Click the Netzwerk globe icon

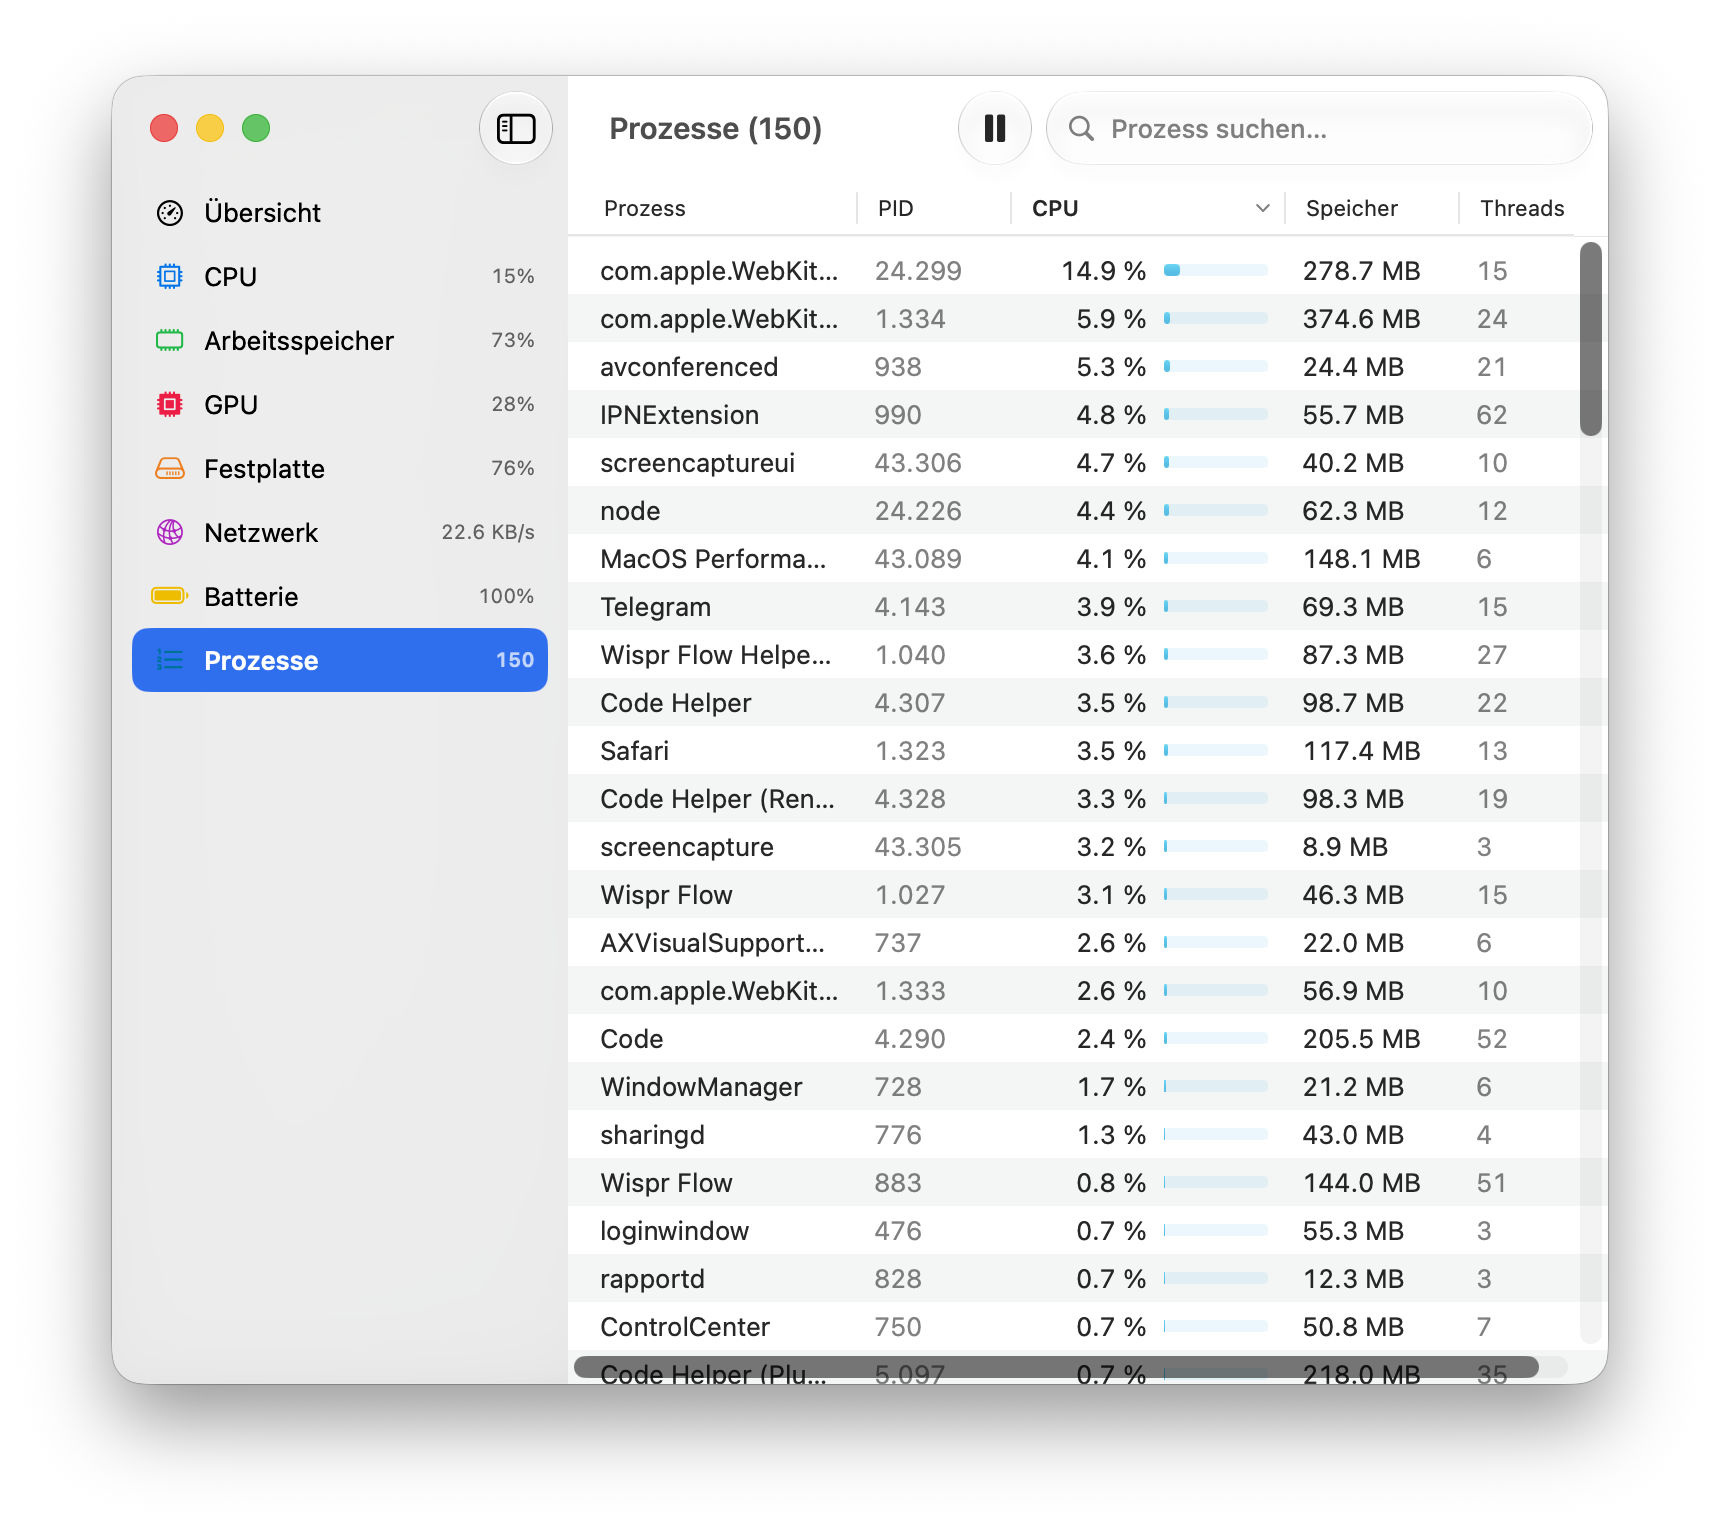click(170, 533)
